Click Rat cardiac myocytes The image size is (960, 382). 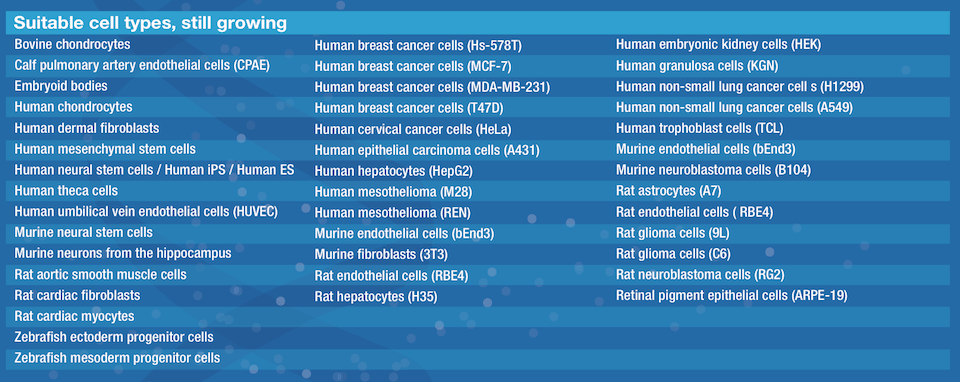click(74, 316)
